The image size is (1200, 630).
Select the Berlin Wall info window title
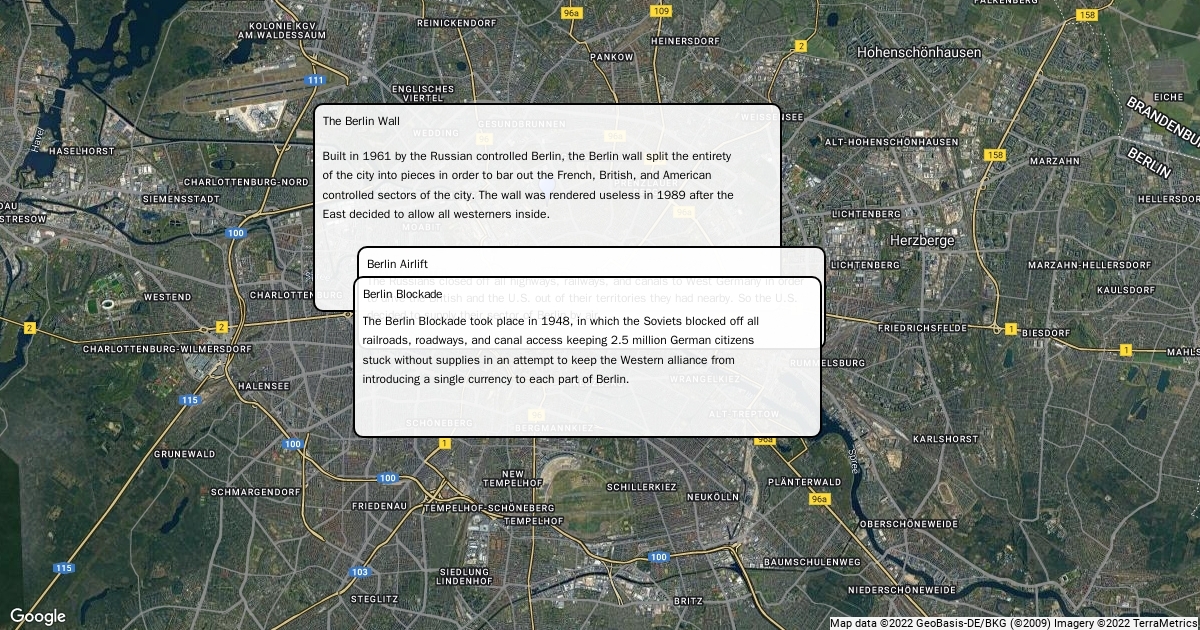(361, 121)
